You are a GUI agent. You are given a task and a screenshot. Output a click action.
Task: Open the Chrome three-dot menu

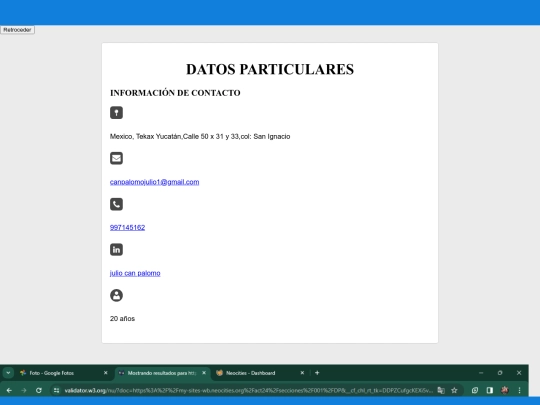click(x=520, y=390)
